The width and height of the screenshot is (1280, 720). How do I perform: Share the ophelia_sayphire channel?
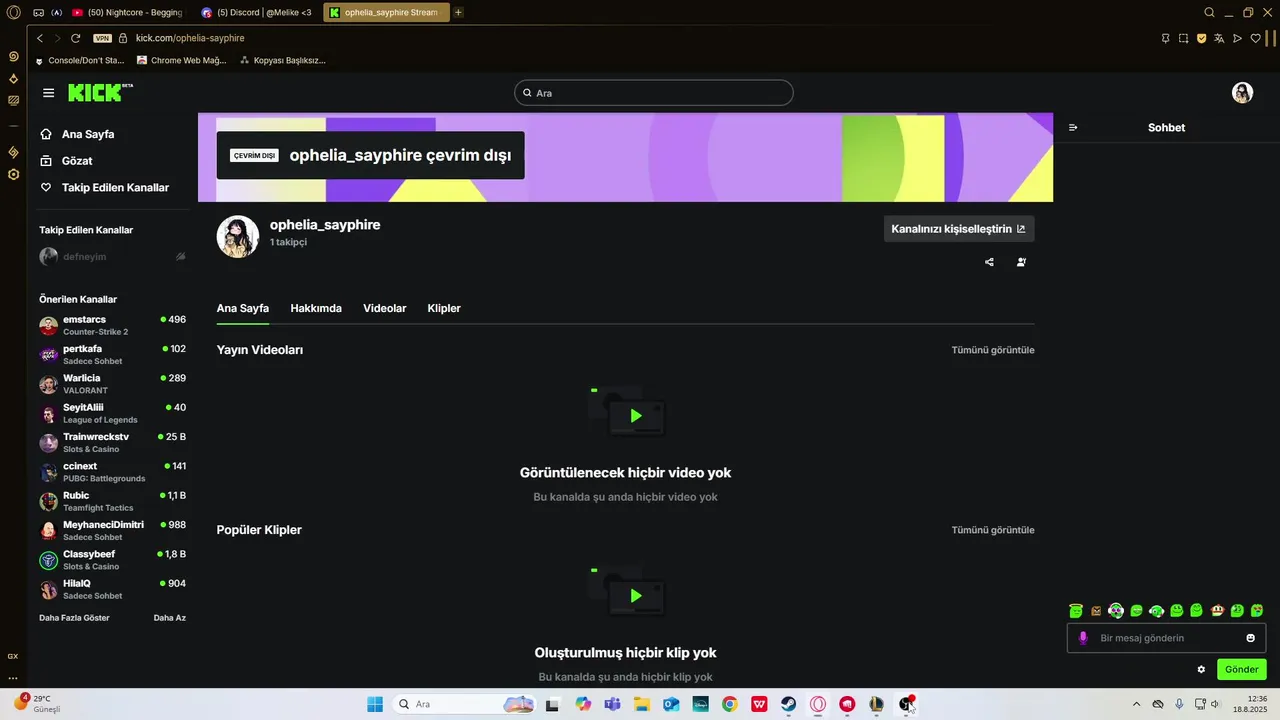(989, 262)
